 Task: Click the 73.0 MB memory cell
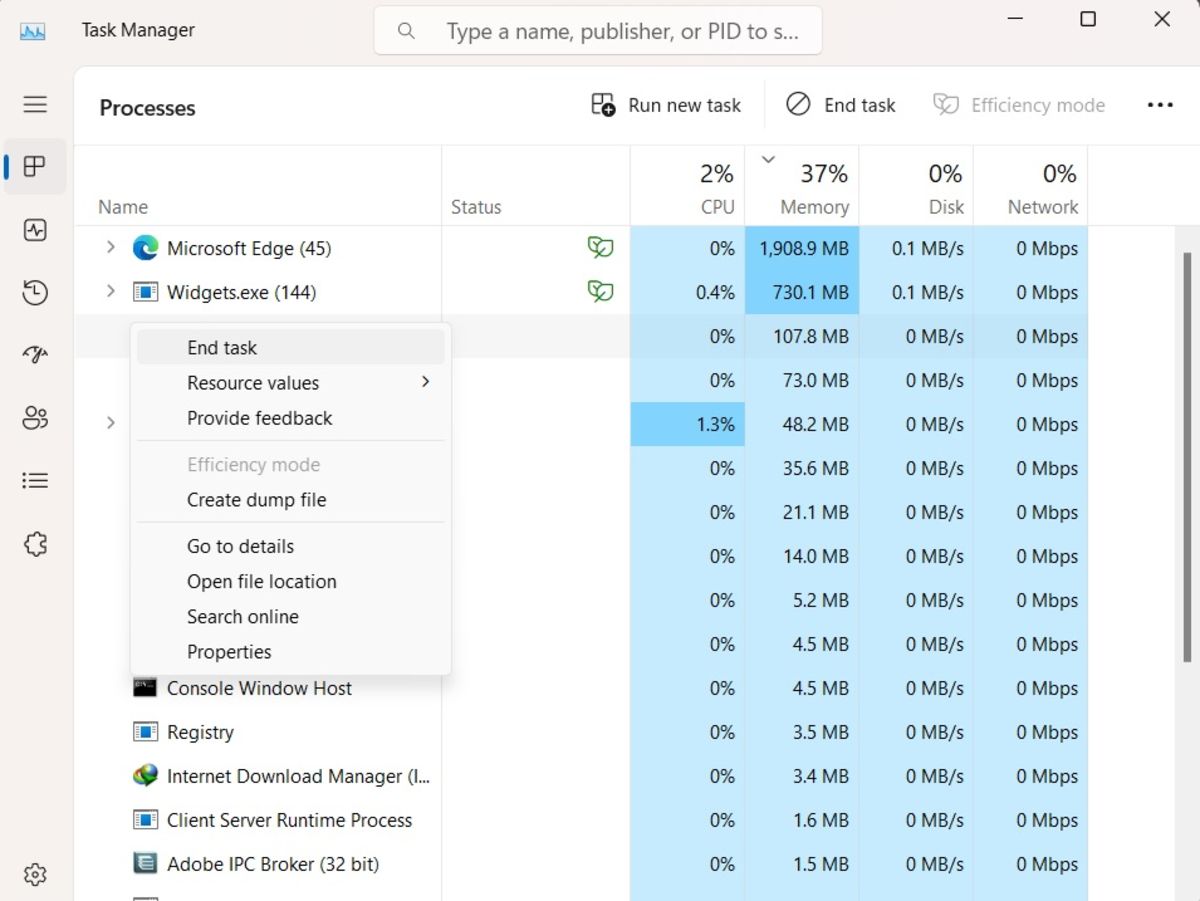[801, 380]
